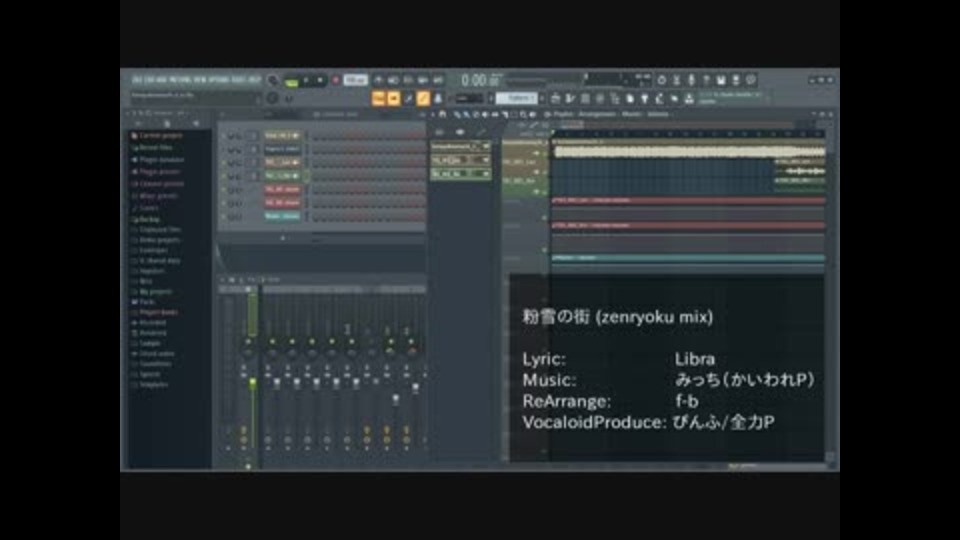Click the transport stop button

[x=320, y=80]
